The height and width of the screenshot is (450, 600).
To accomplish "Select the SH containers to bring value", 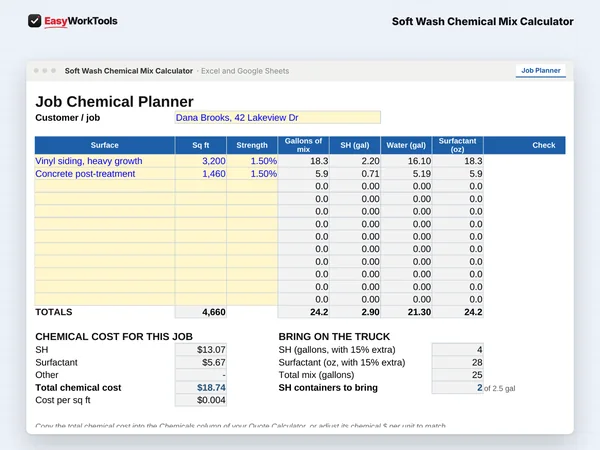I will (458, 388).
